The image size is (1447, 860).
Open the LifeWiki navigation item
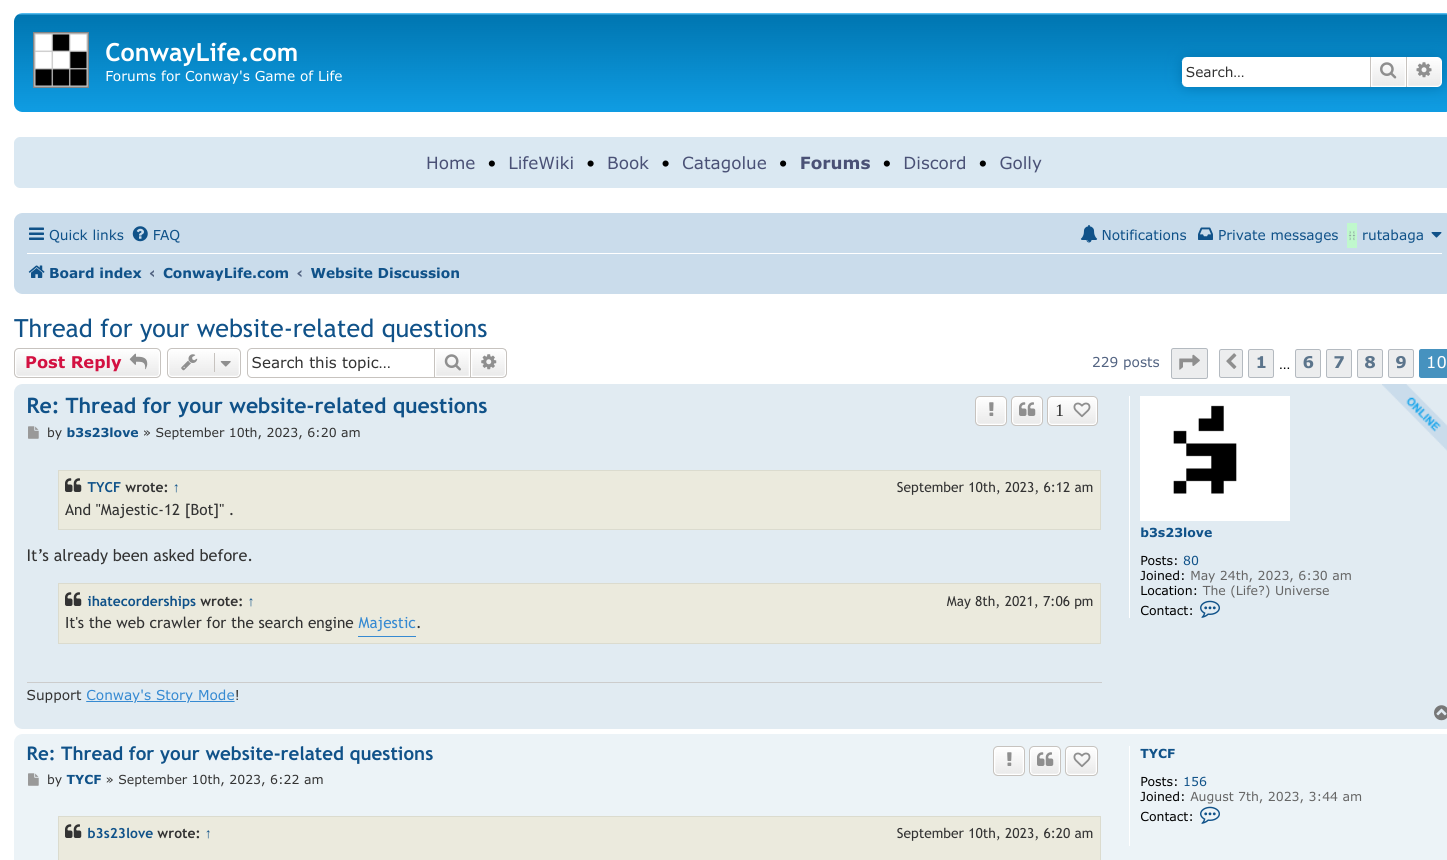[x=541, y=163]
